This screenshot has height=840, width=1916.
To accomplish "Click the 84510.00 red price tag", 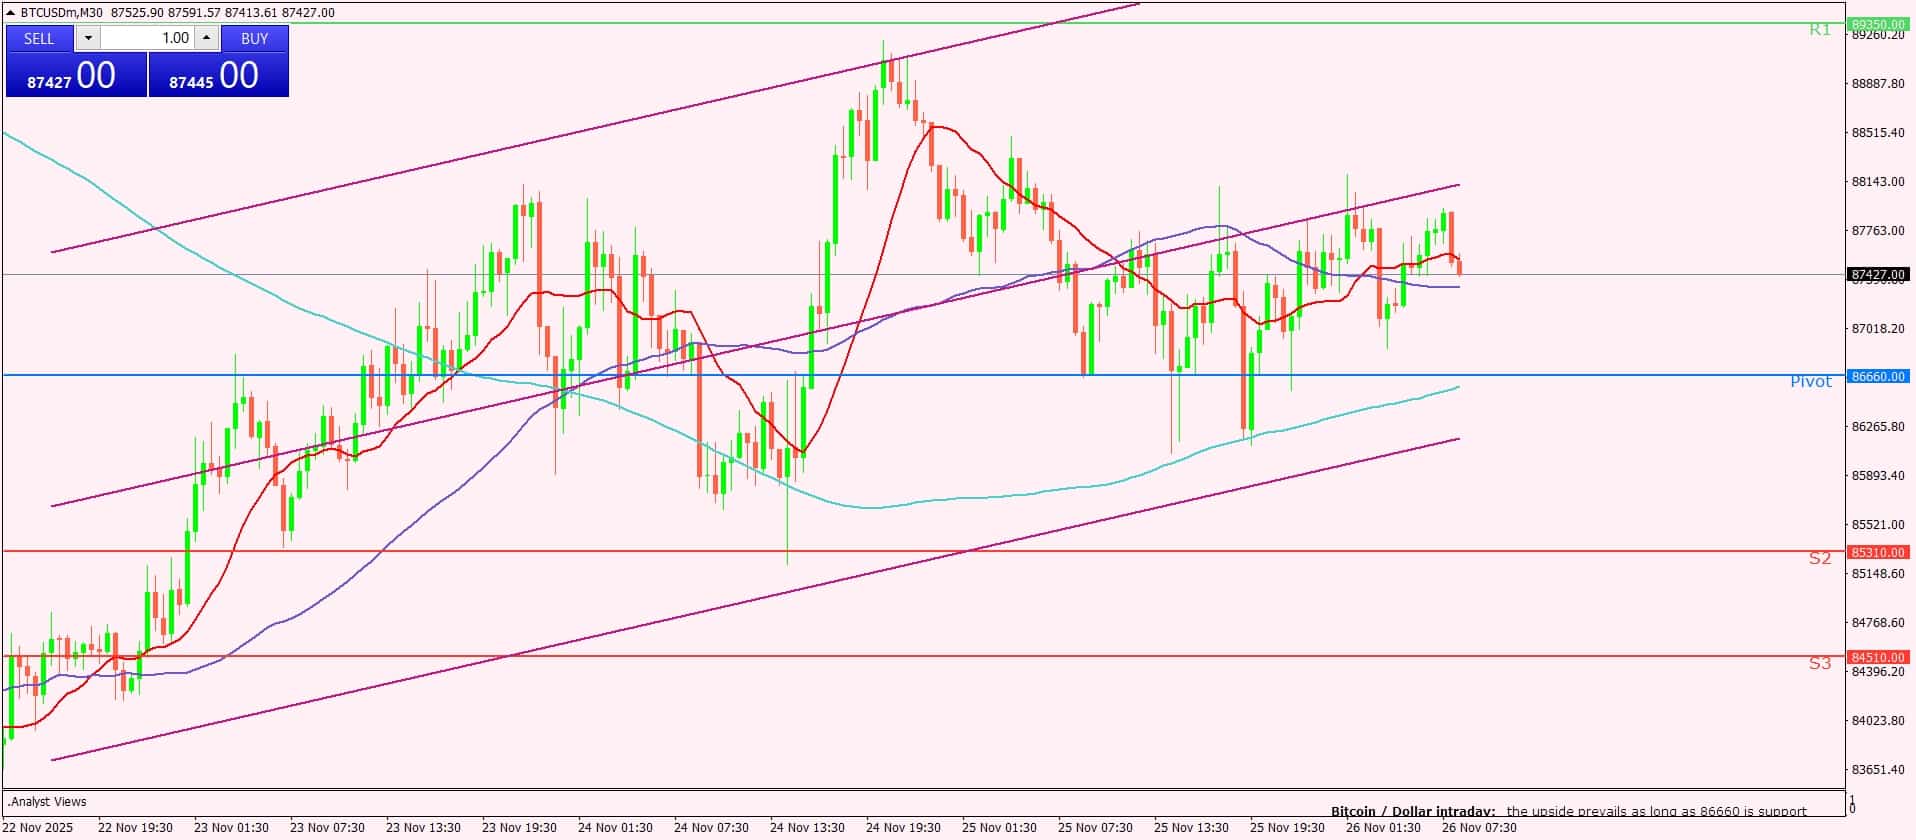I will click(x=1878, y=657).
